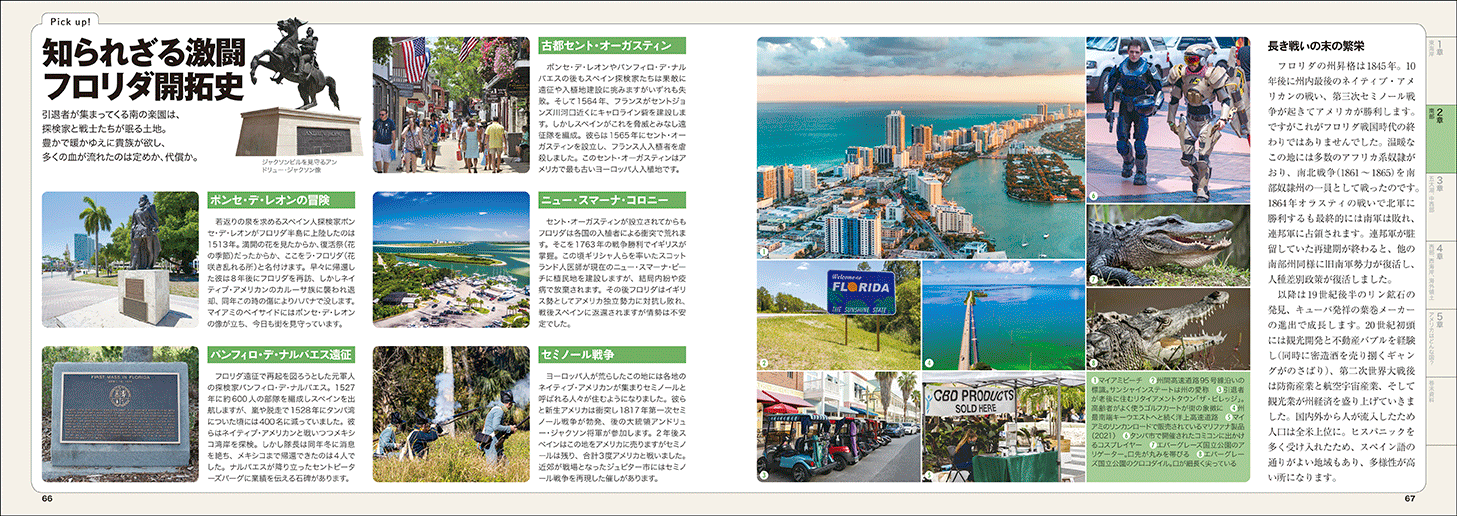Click the page number 66

[48, 498]
